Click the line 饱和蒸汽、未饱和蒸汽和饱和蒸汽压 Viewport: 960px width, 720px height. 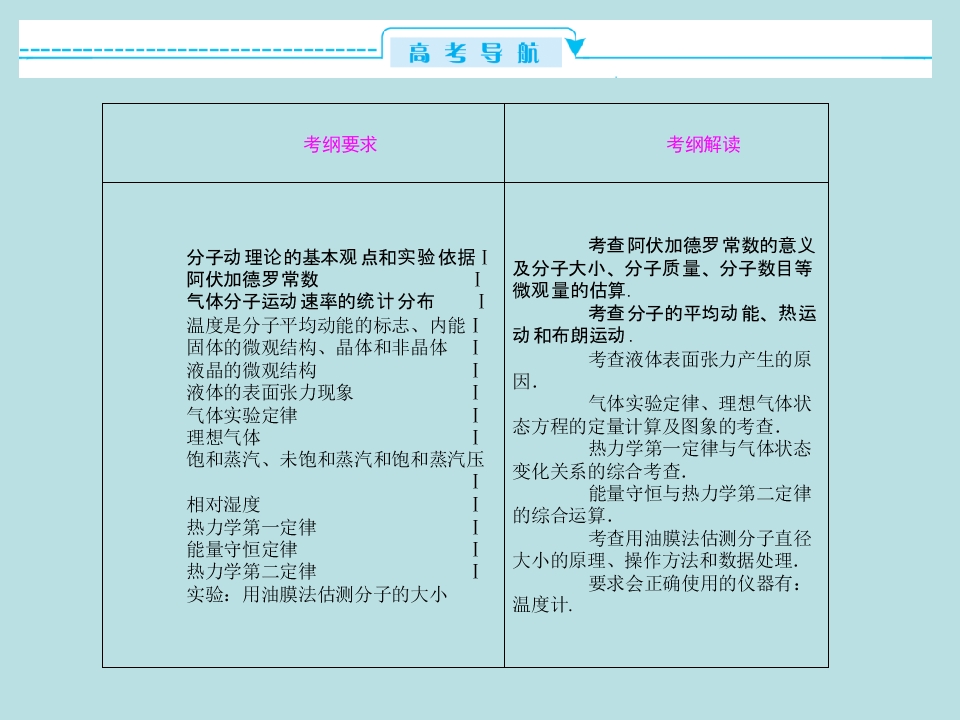click(x=335, y=459)
